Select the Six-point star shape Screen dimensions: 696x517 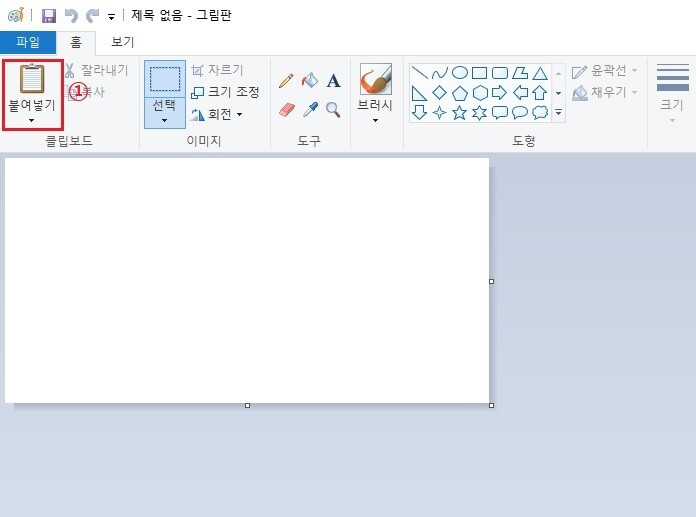(x=479, y=113)
